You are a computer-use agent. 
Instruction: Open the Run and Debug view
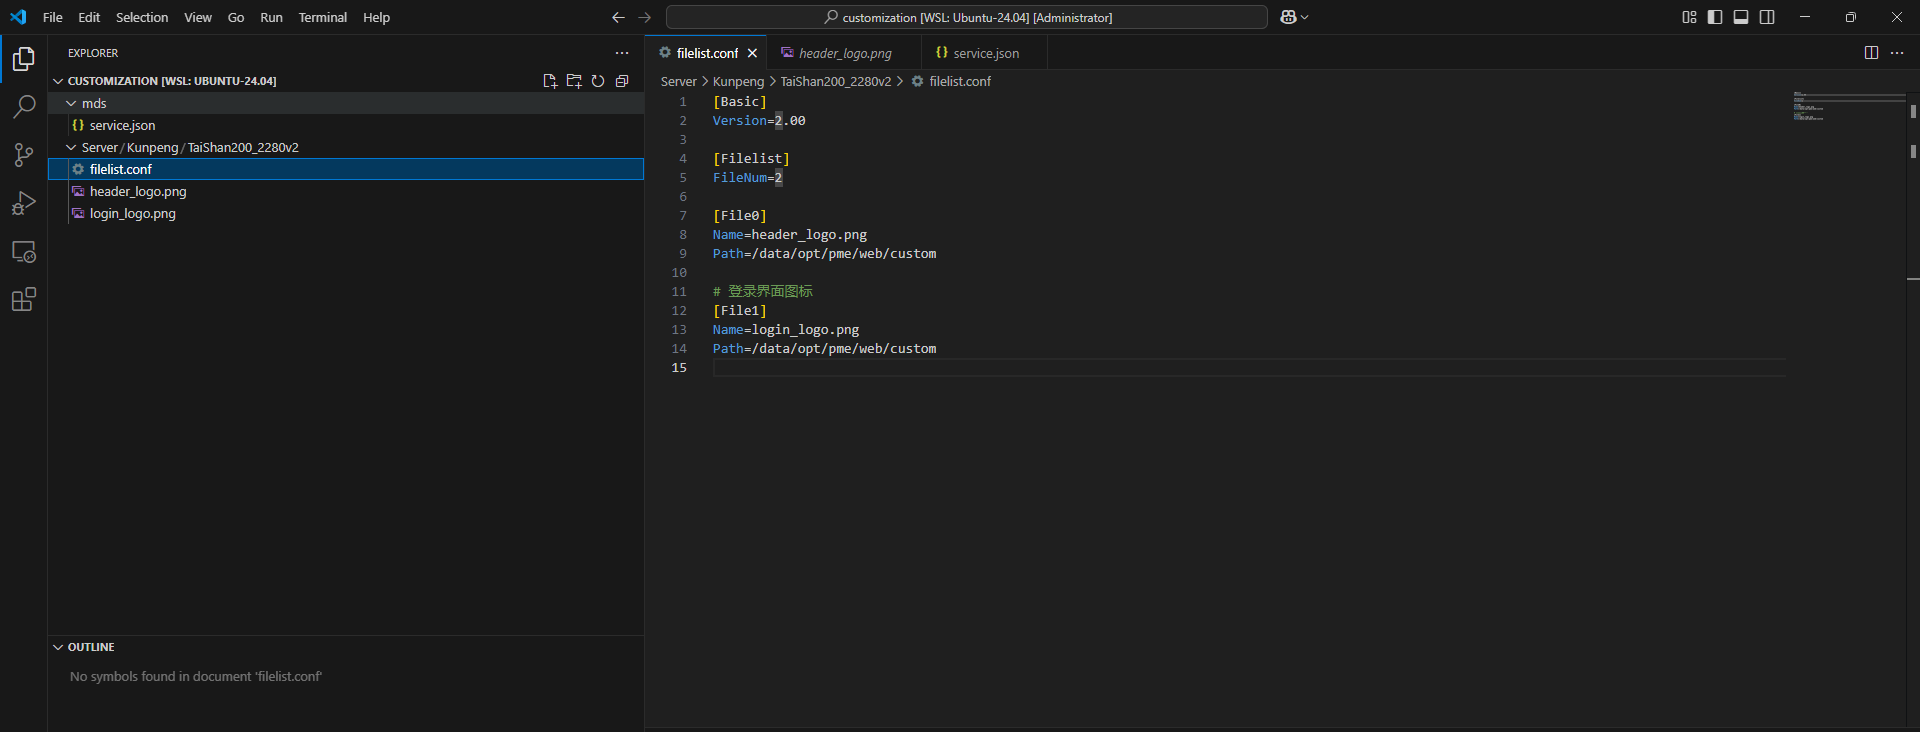pos(24,203)
